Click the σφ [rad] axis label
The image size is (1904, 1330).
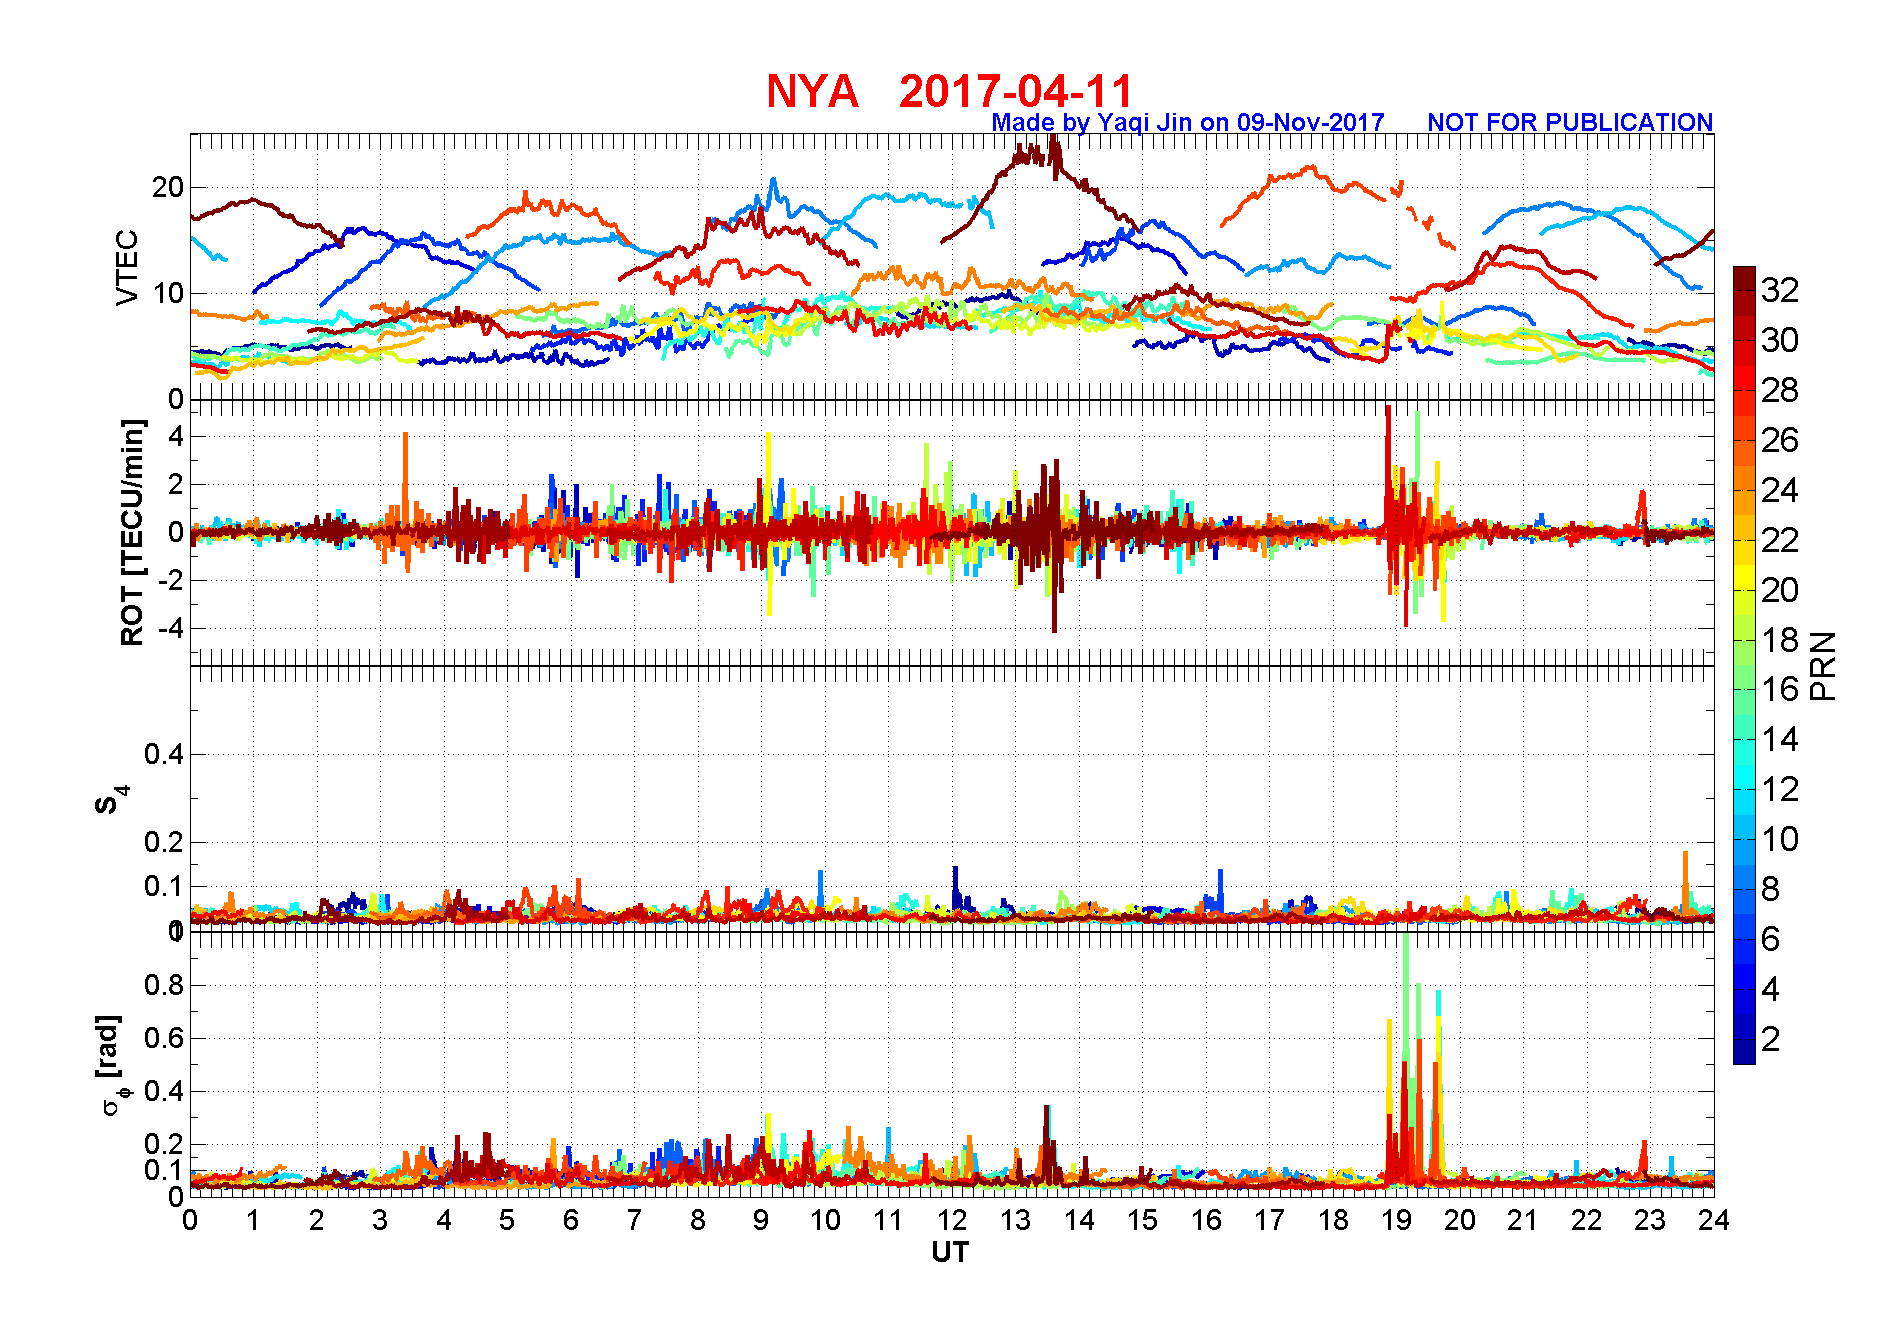[x=112, y=1064]
